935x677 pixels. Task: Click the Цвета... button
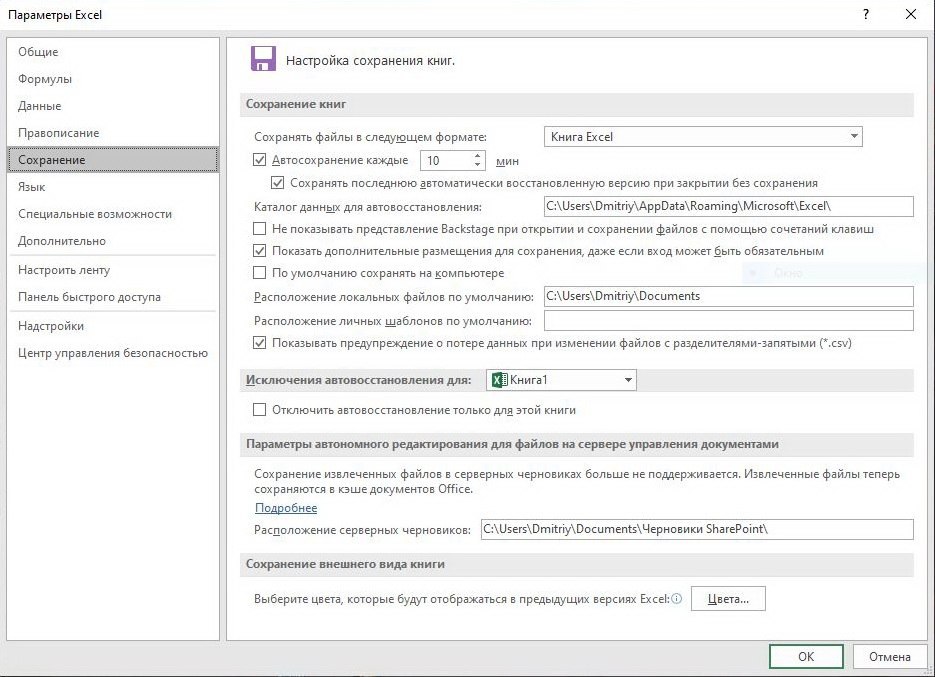coord(728,599)
